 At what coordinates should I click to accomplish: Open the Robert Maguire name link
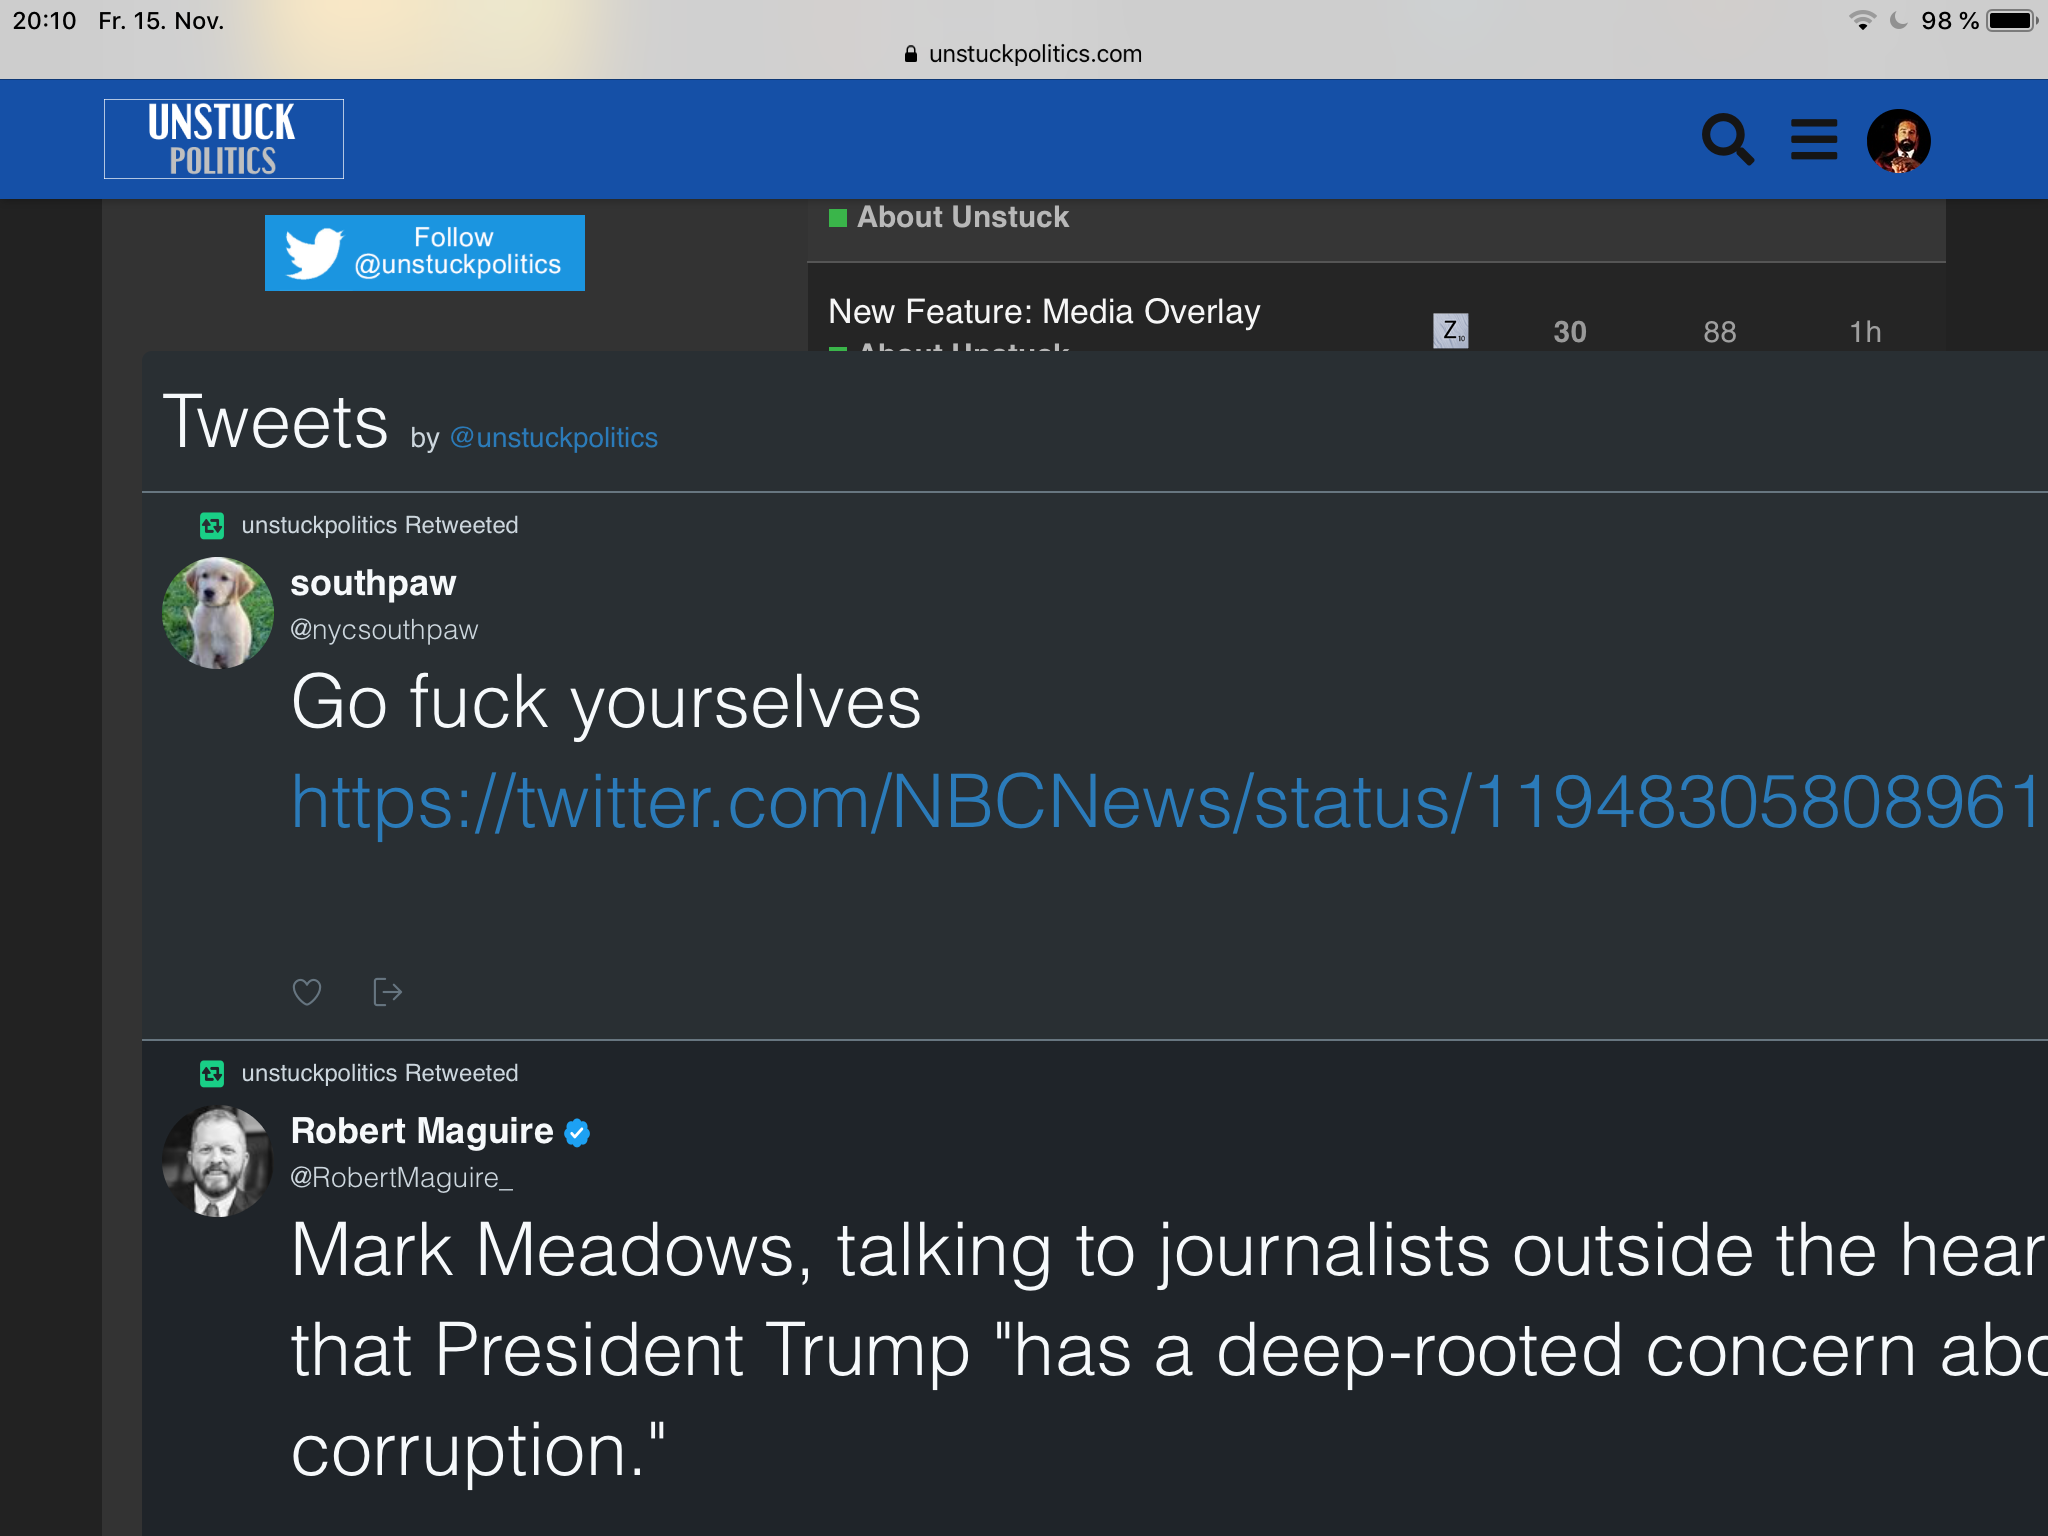click(x=422, y=1131)
